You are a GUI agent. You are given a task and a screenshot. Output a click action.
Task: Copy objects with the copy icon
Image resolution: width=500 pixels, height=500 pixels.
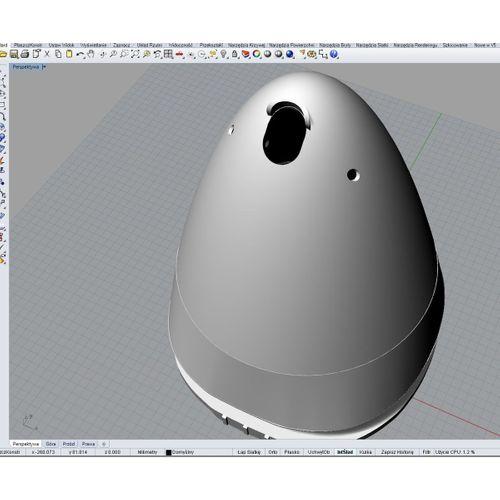[x=58, y=54]
